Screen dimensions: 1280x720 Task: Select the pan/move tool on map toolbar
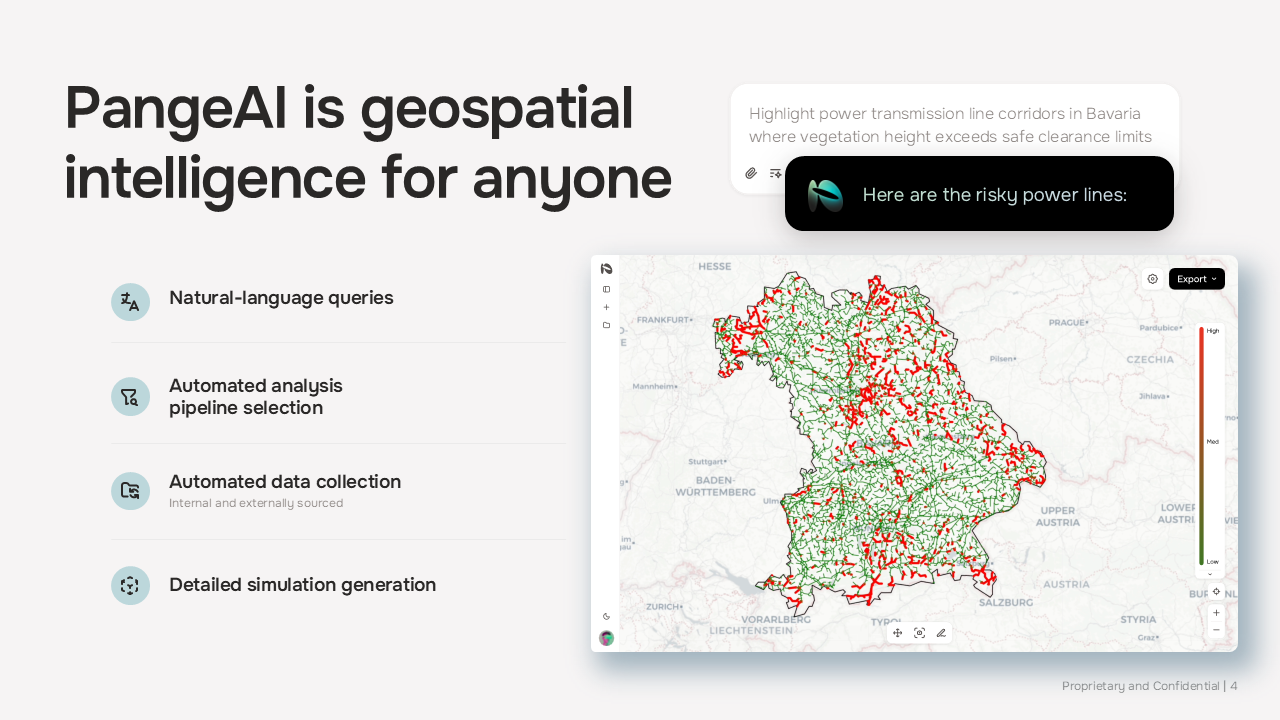coord(897,633)
